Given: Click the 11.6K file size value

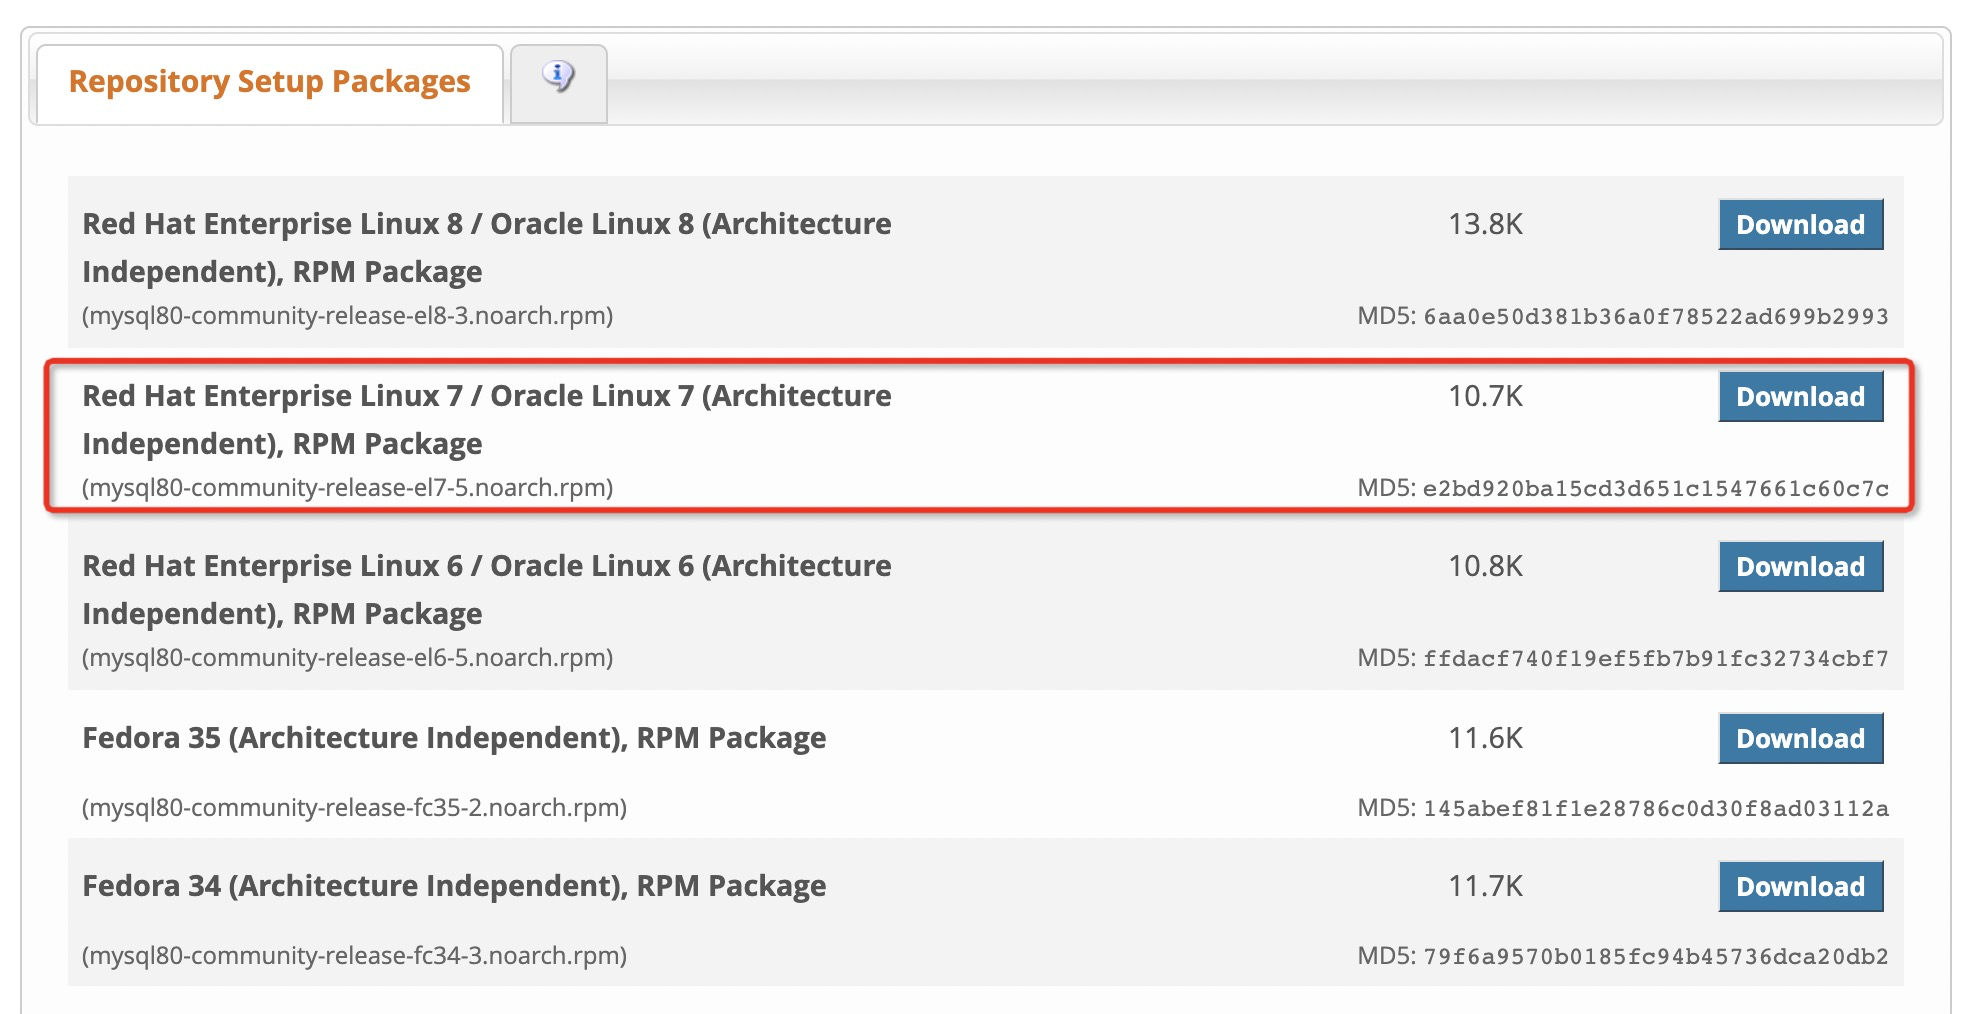Looking at the screenshot, I should (1485, 739).
